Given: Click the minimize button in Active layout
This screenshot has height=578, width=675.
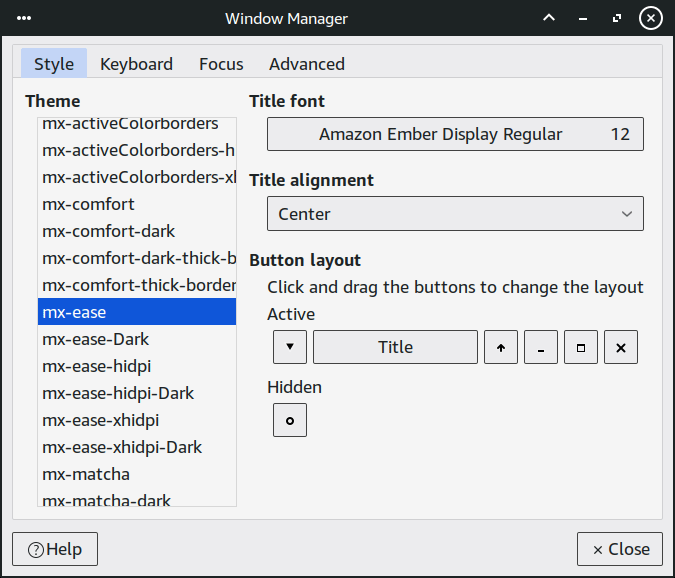Looking at the screenshot, I should pos(540,347).
